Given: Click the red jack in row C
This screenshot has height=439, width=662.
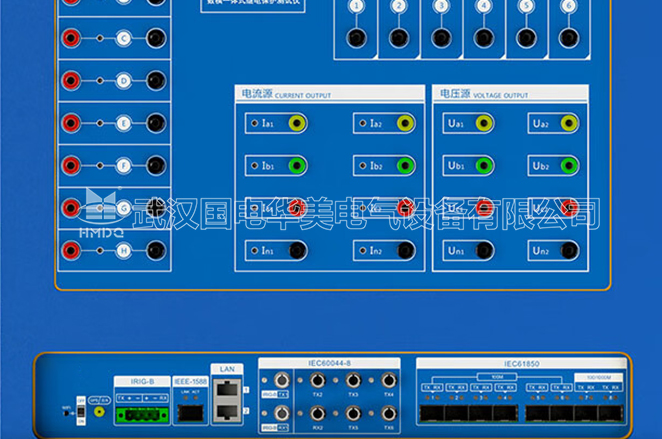Looking at the screenshot, I should pos(71,38).
